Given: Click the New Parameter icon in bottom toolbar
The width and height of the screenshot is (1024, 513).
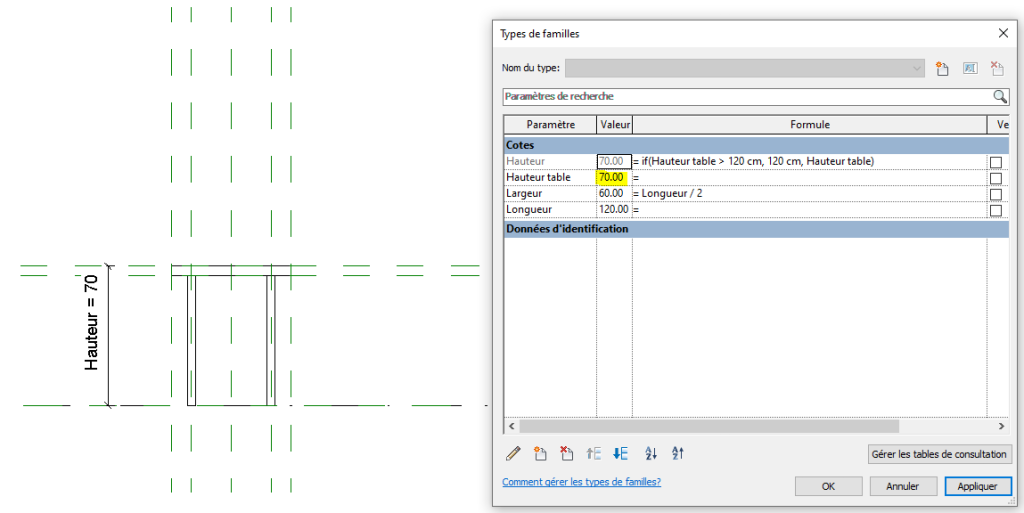Looking at the screenshot, I should point(540,454).
